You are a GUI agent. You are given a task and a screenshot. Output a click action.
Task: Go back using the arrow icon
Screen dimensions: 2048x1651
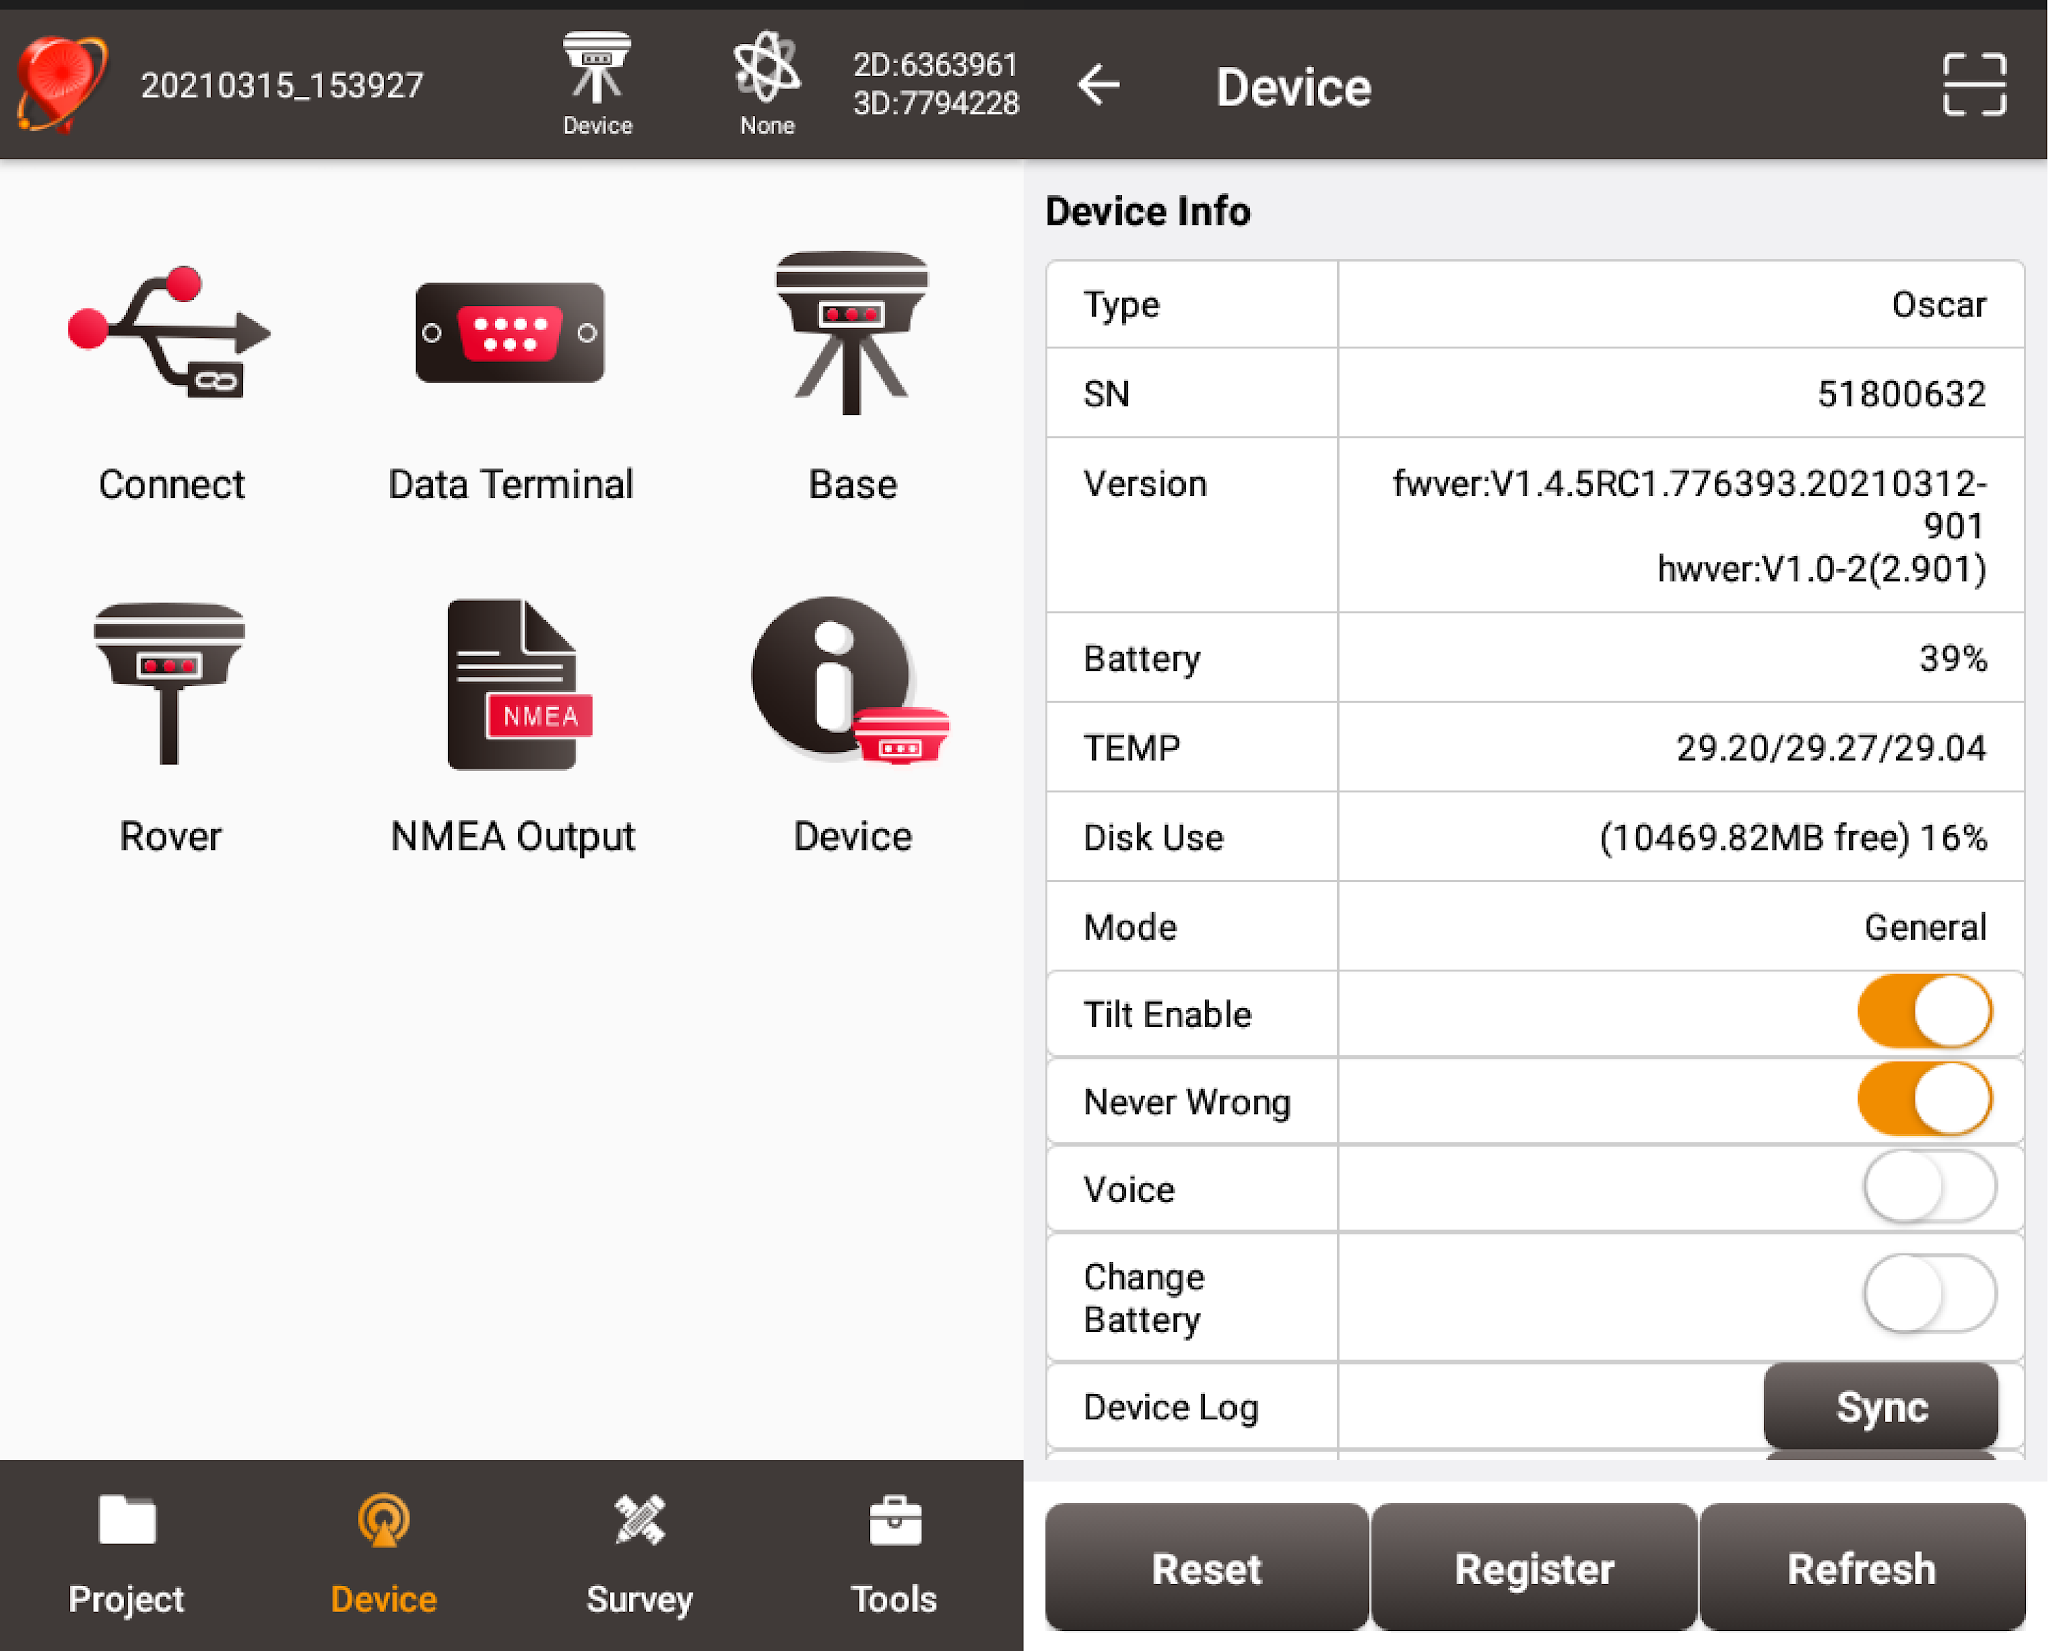click(x=1098, y=85)
